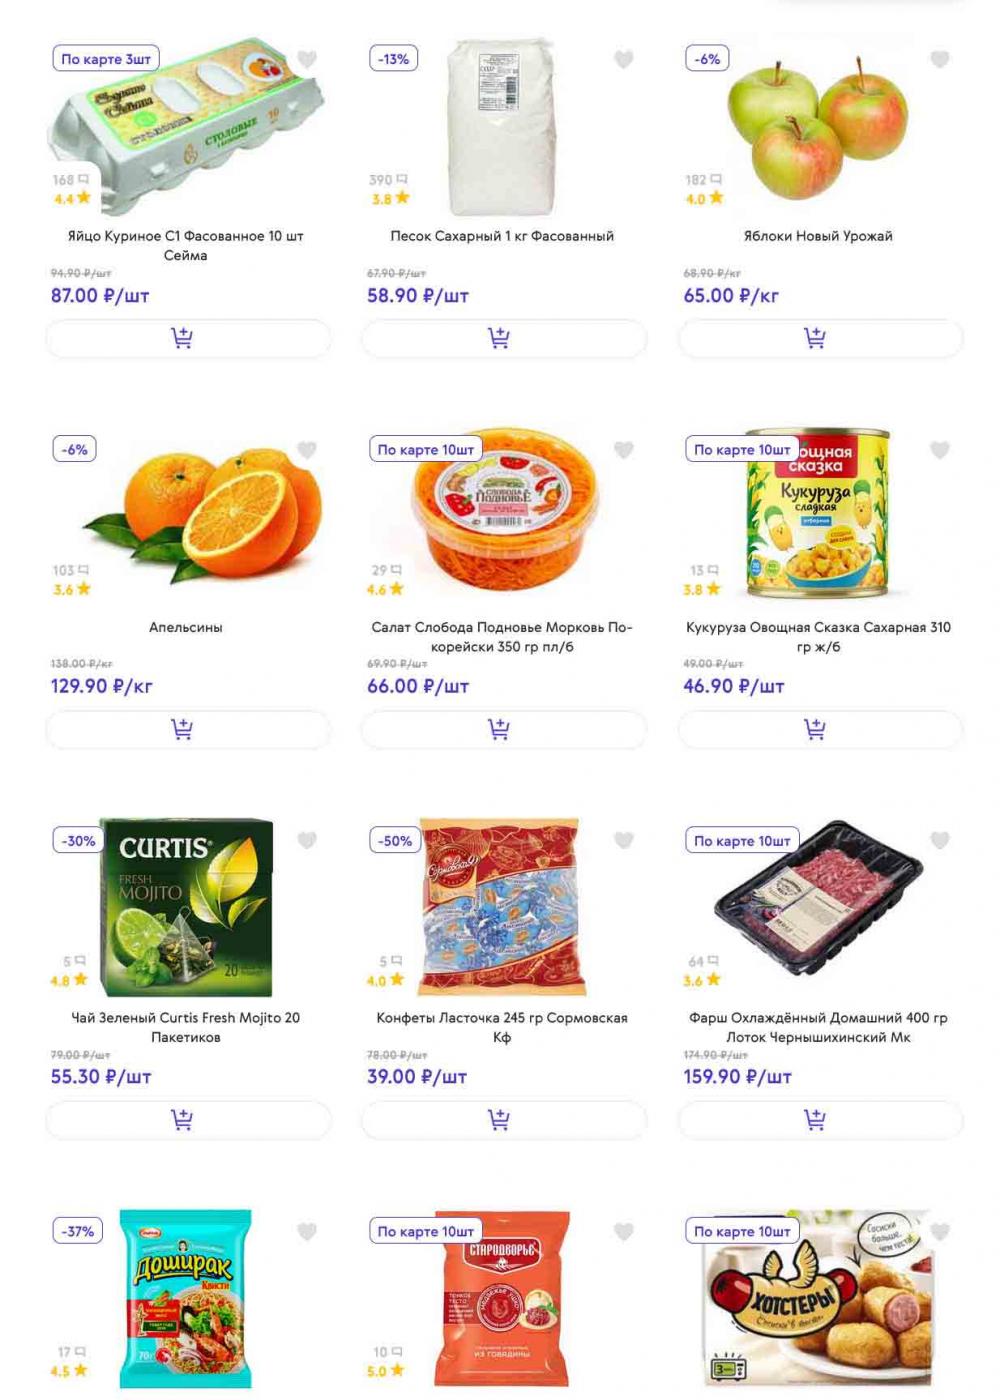This screenshot has width=1000, height=1400.
Task: Mark Доширак noodles as favorite
Action: (307, 1231)
